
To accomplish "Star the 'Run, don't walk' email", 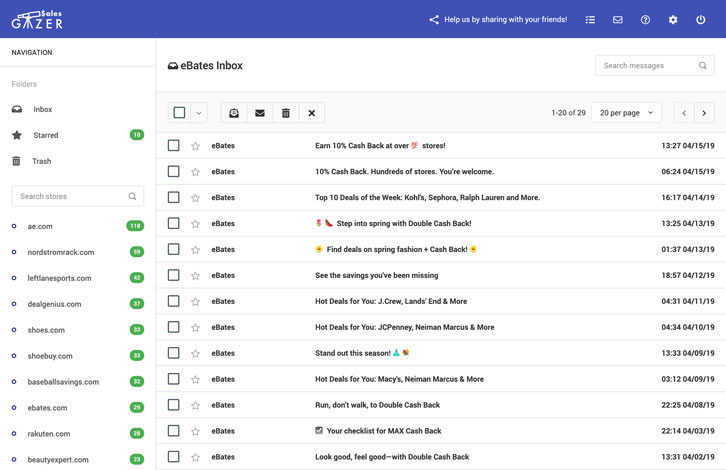I will (x=195, y=405).
